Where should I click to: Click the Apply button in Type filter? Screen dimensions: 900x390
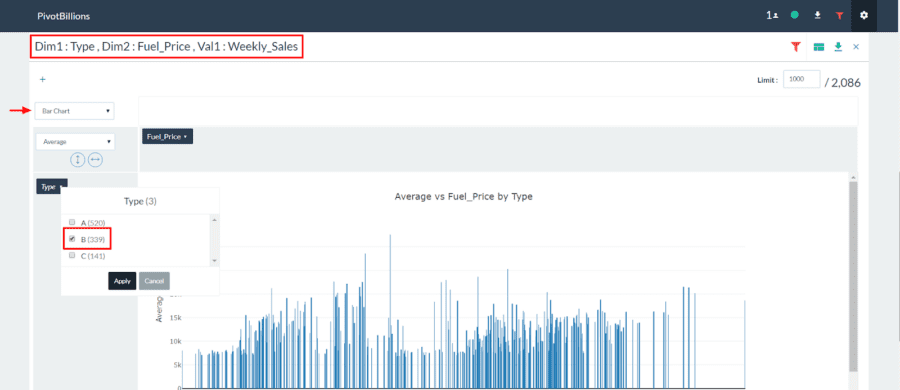point(122,281)
